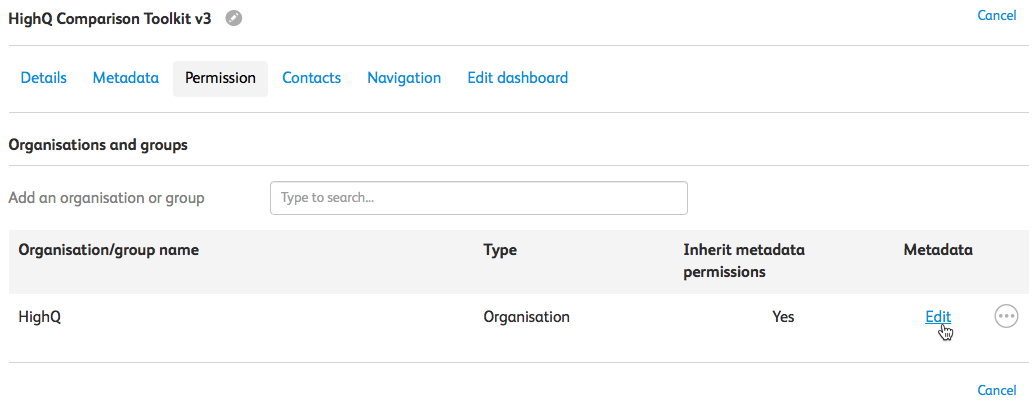
Task: Click the Type column header
Action: (x=500, y=250)
